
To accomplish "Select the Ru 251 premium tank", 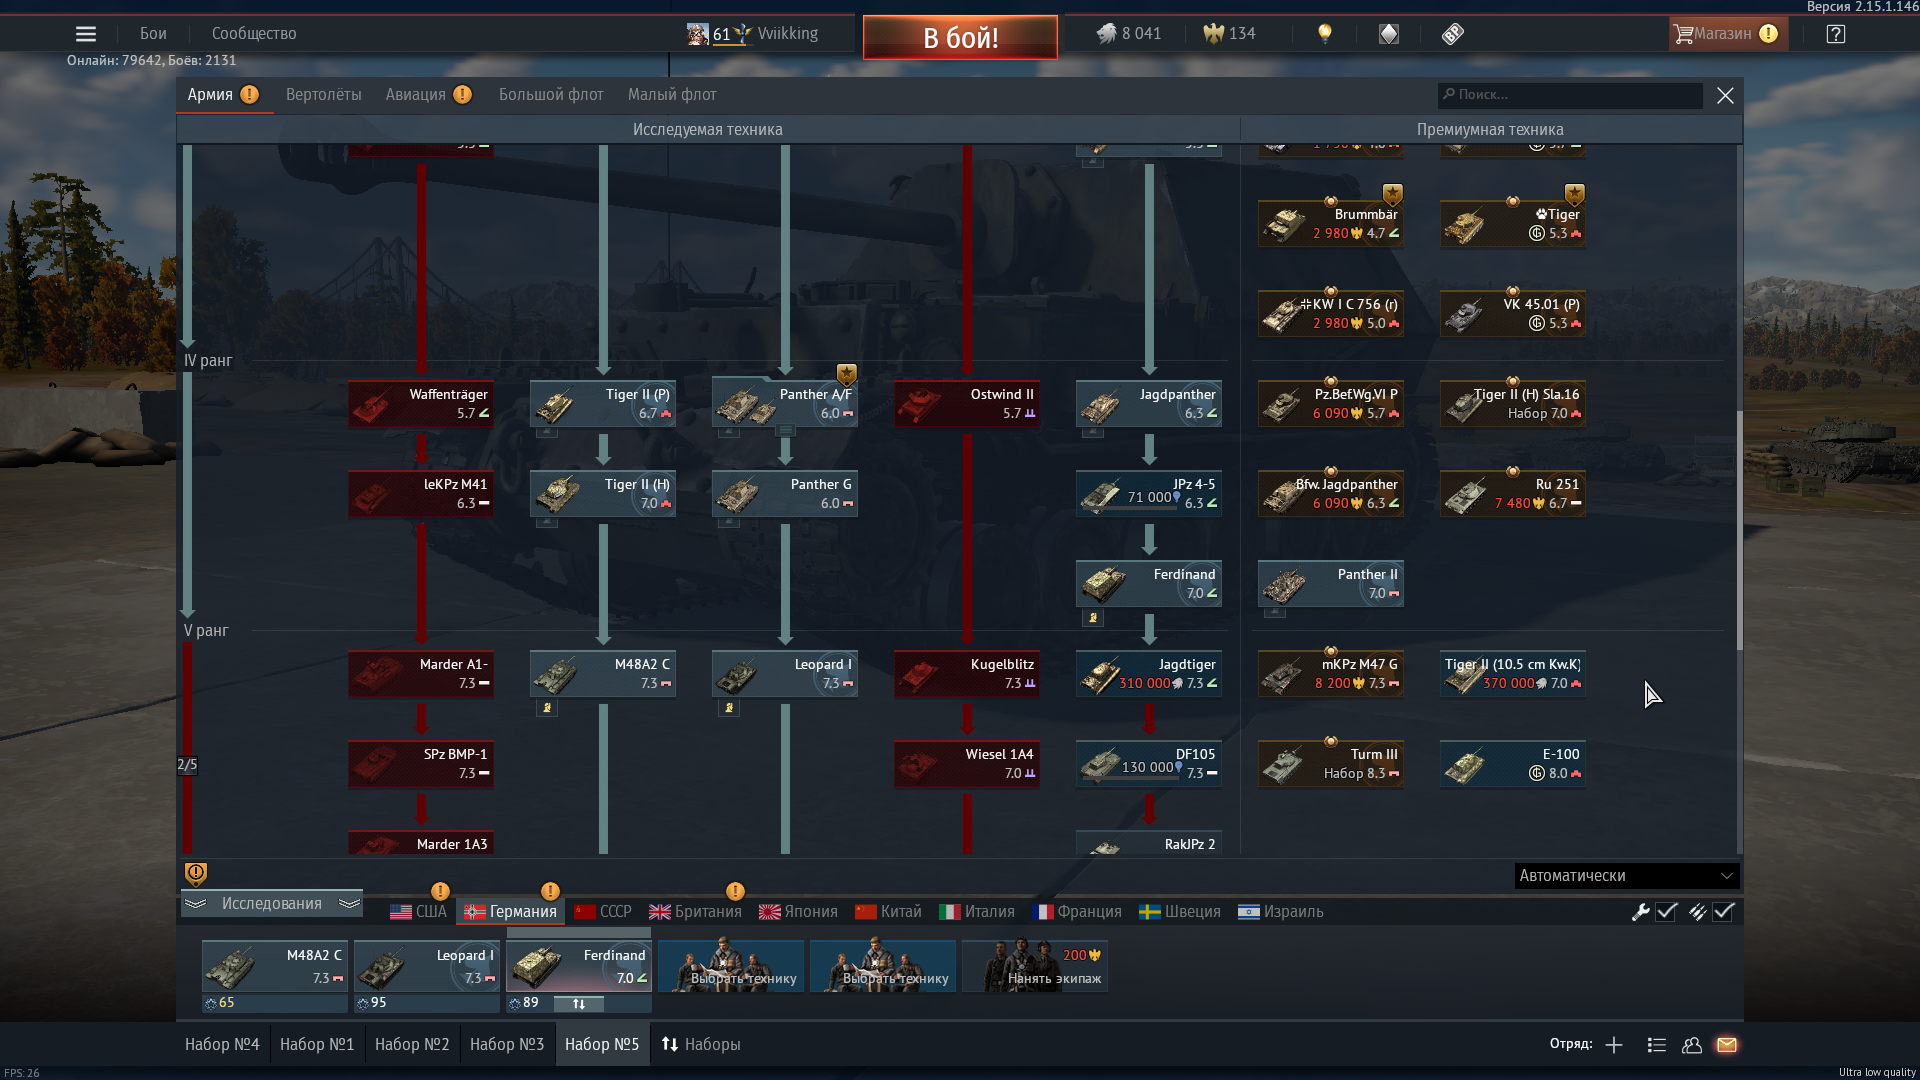I will point(1513,494).
